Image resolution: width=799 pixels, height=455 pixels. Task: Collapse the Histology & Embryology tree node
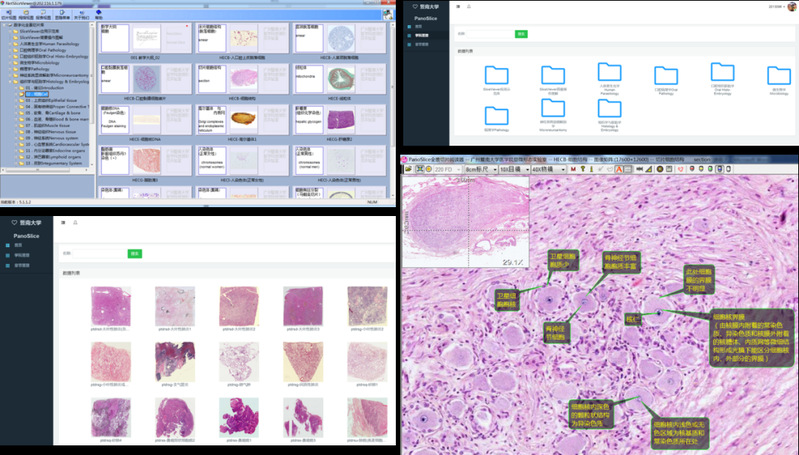11,81
